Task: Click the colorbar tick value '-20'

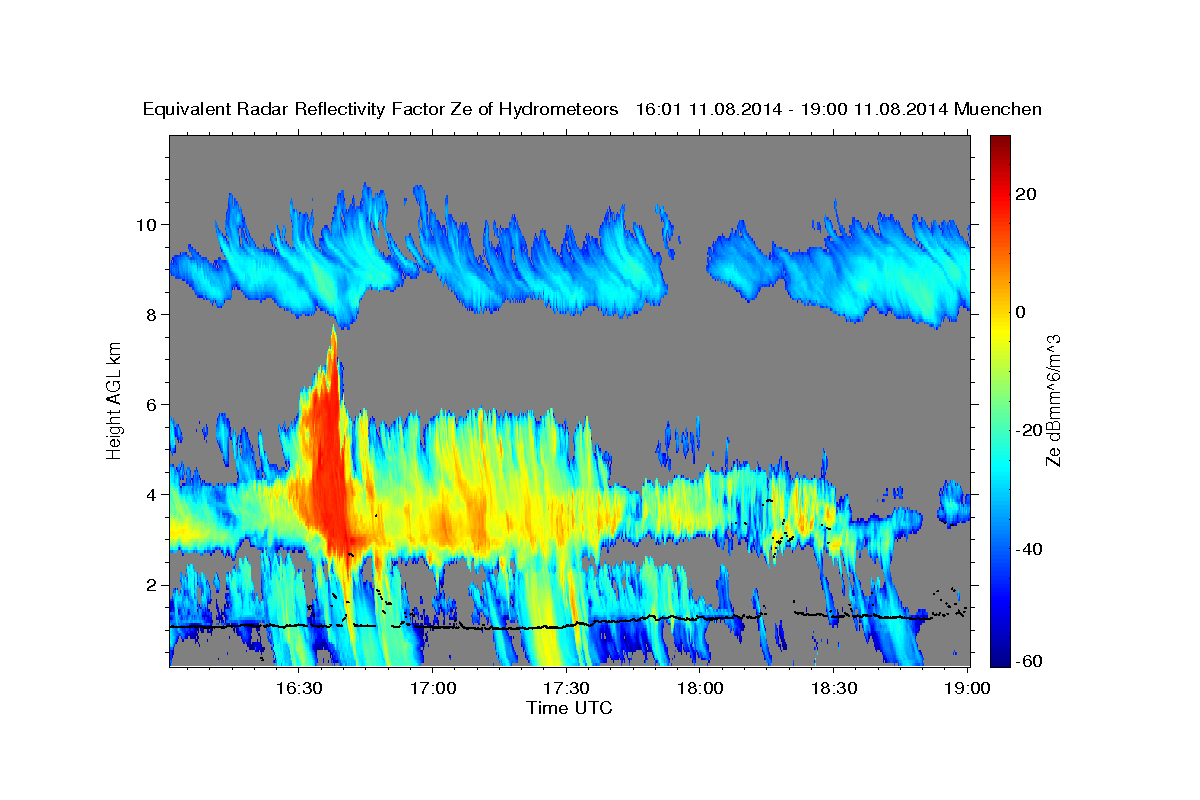Action: 1028,430
